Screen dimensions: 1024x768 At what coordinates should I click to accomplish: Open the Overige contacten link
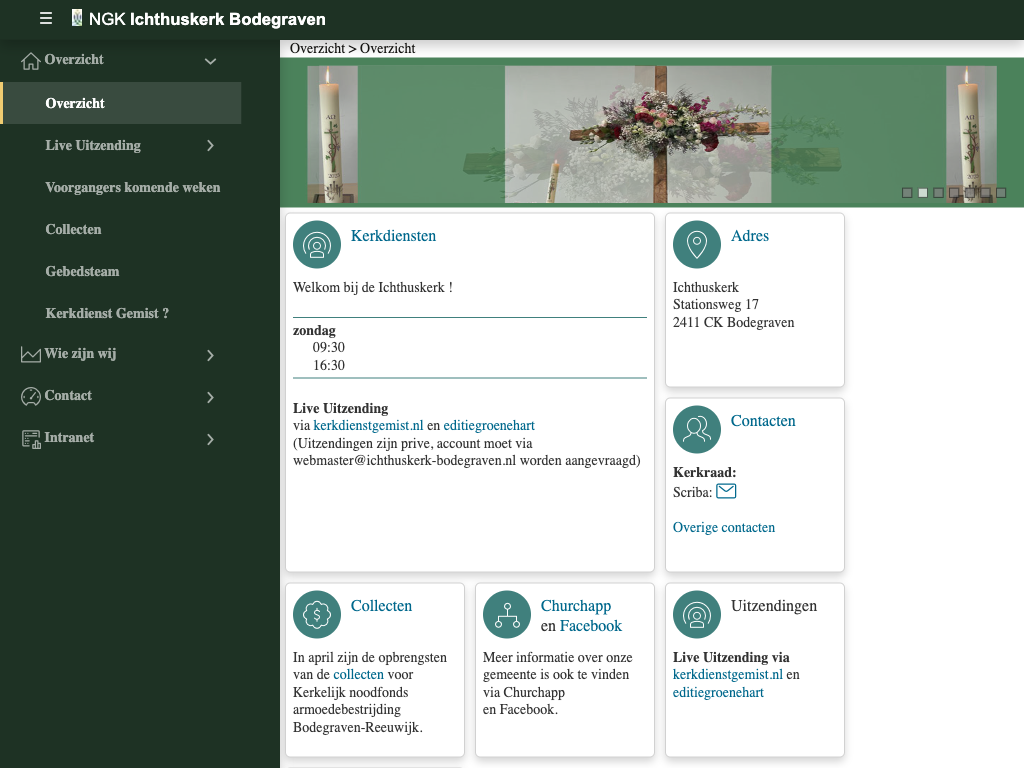[723, 528]
